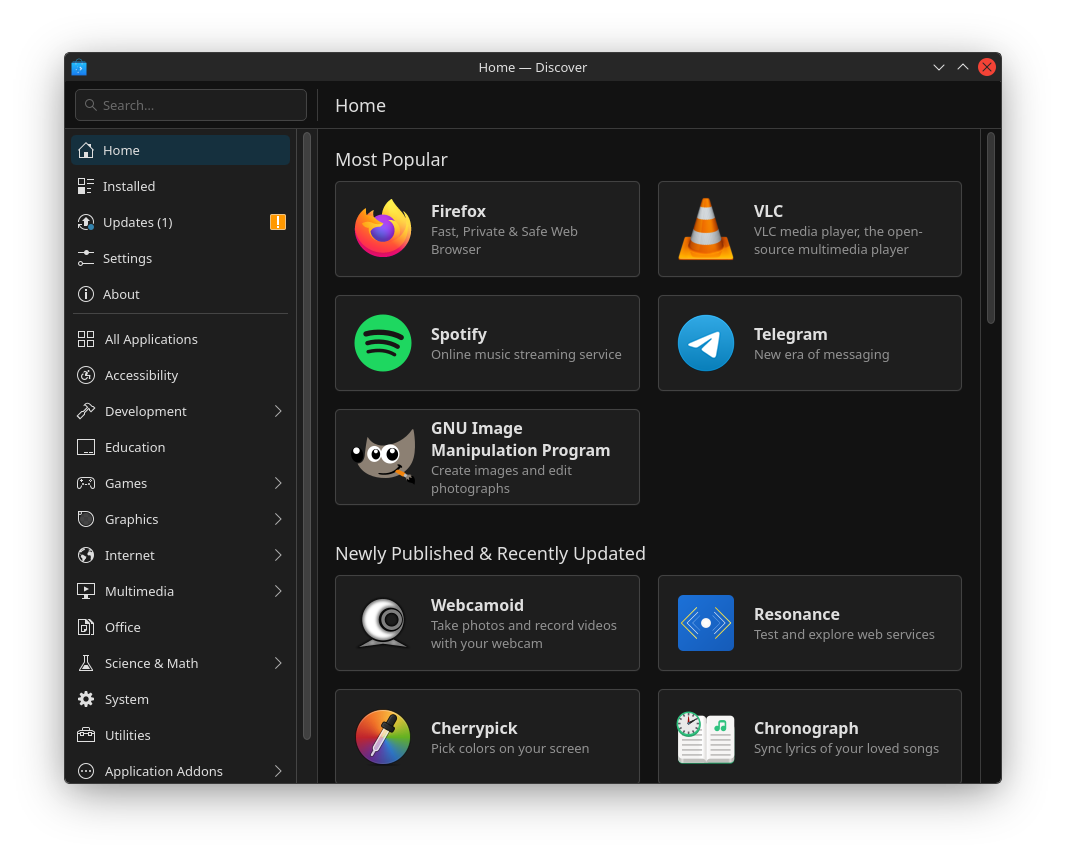Click the "Online music streaming service" text
The height and width of the screenshot is (860, 1066).
(526, 354)
